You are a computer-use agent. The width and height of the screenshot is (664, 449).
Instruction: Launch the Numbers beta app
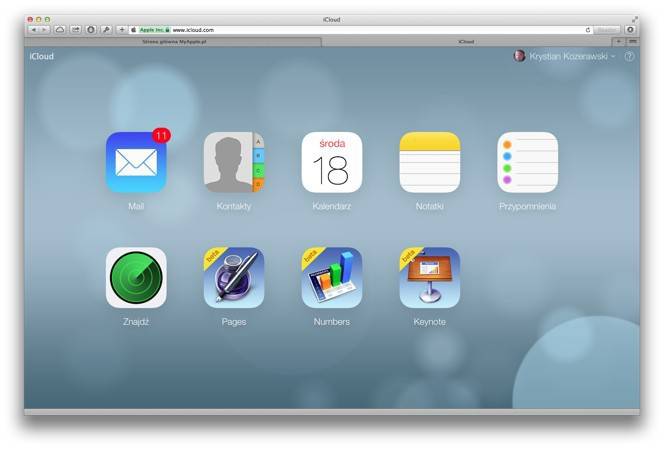click(x=332, y=278)
